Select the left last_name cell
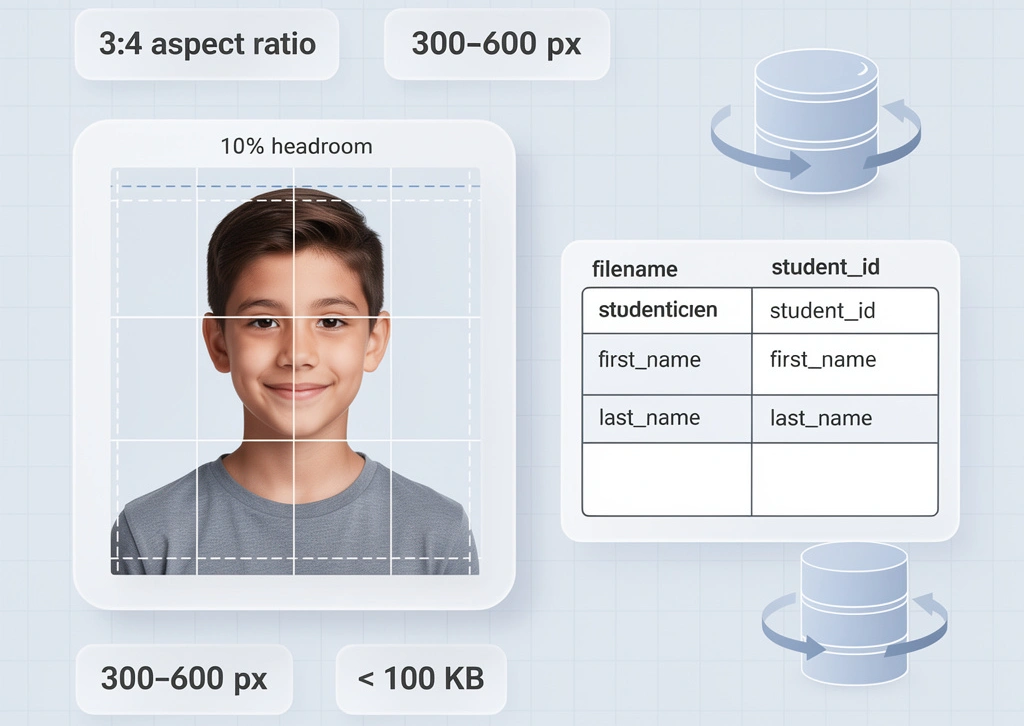1024x726 pixels. click(x=667, y=418)
